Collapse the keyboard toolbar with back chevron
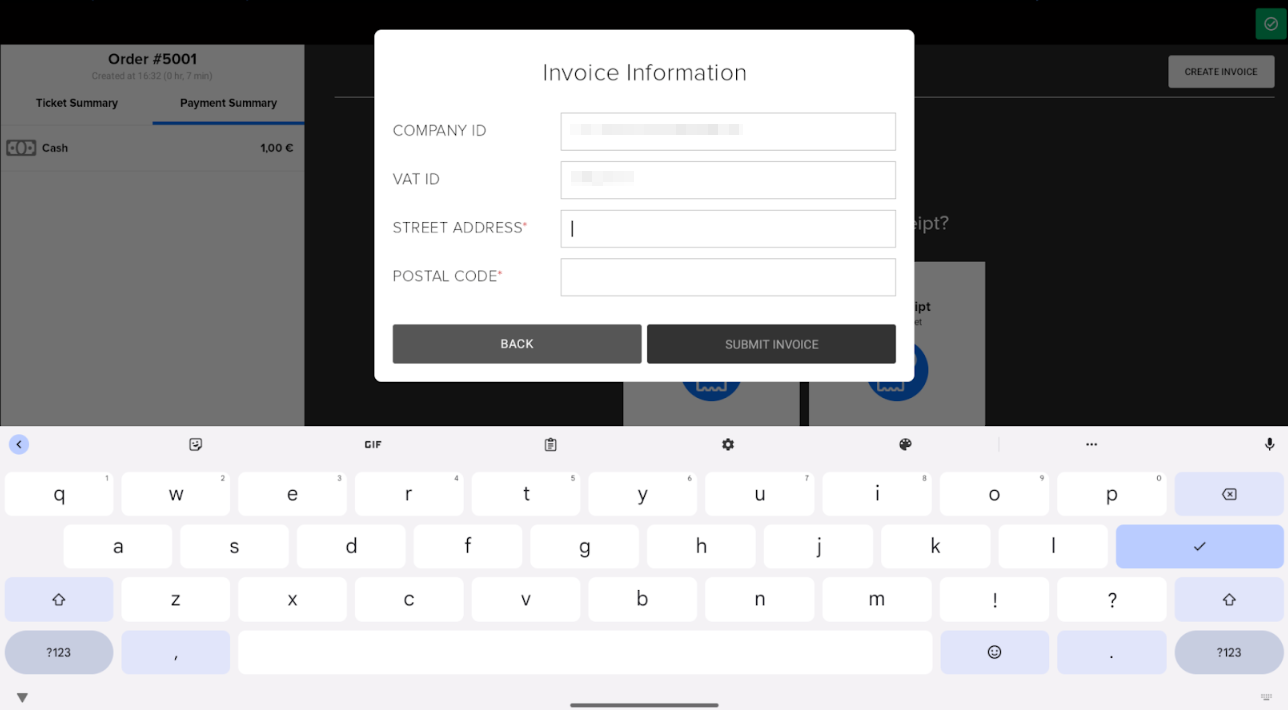The width and height of the screenshot is (1288, 710). coord(19,444)
